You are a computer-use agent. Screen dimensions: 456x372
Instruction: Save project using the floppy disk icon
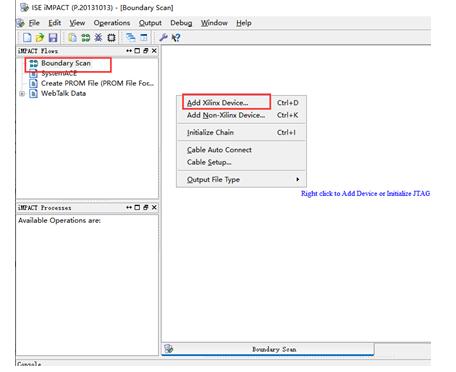[53, 37]
